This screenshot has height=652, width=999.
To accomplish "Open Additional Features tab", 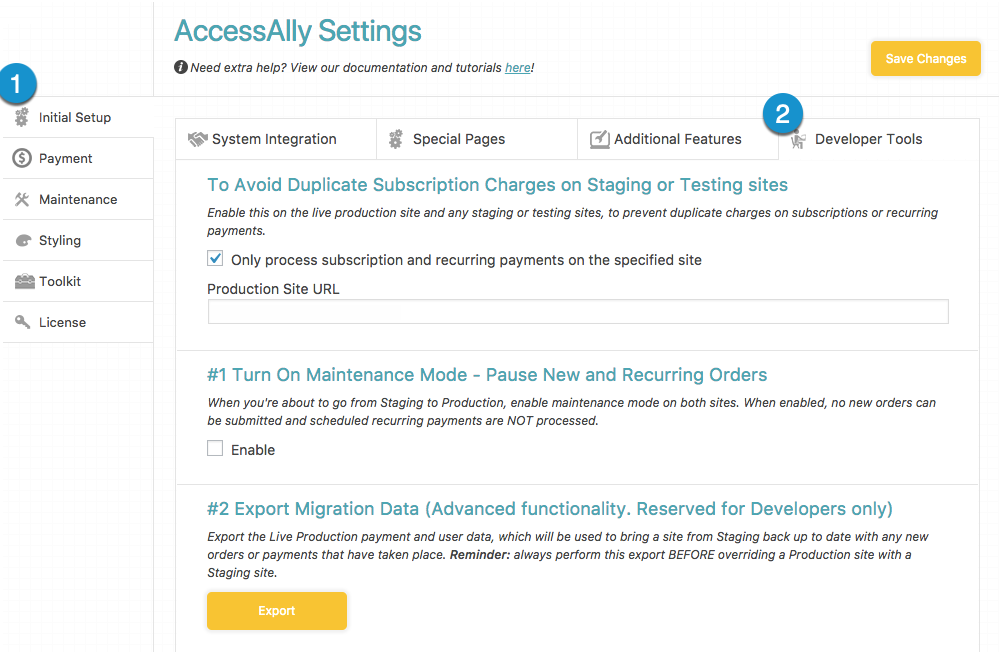I will [x=678, y=139].
